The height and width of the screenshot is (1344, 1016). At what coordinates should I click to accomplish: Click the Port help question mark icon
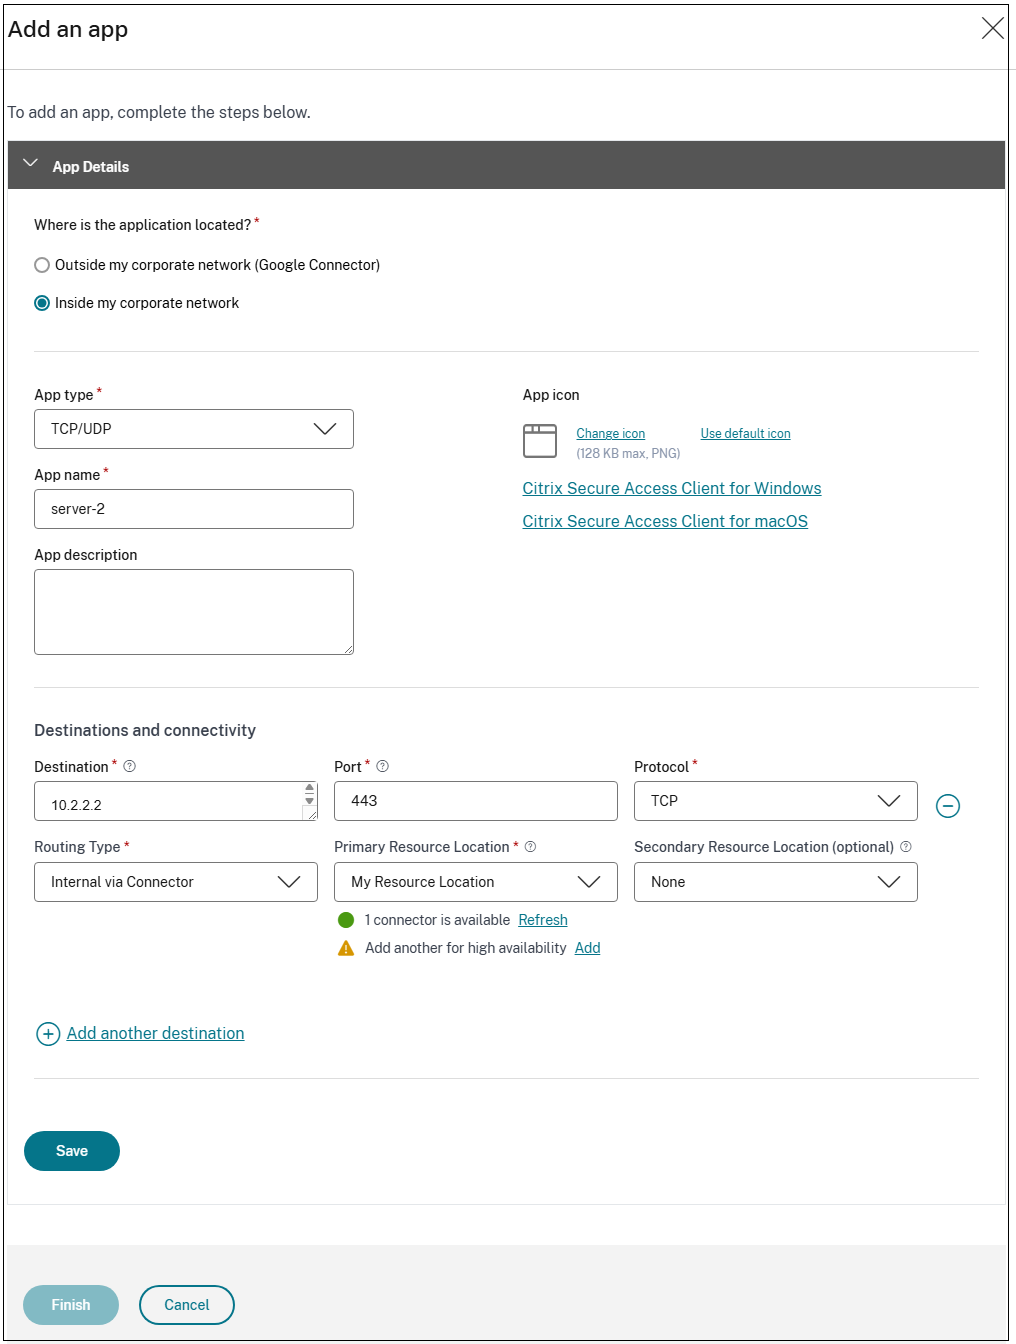click(x=383, y=767)
